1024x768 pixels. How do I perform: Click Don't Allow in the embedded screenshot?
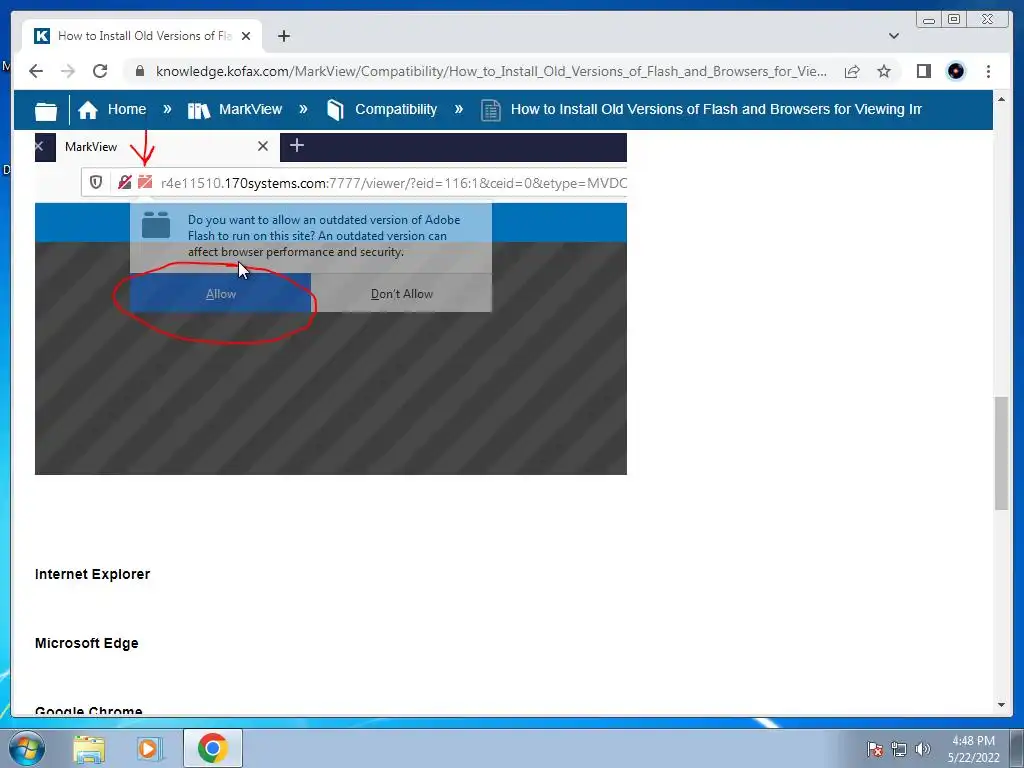(x=402, y=294)
